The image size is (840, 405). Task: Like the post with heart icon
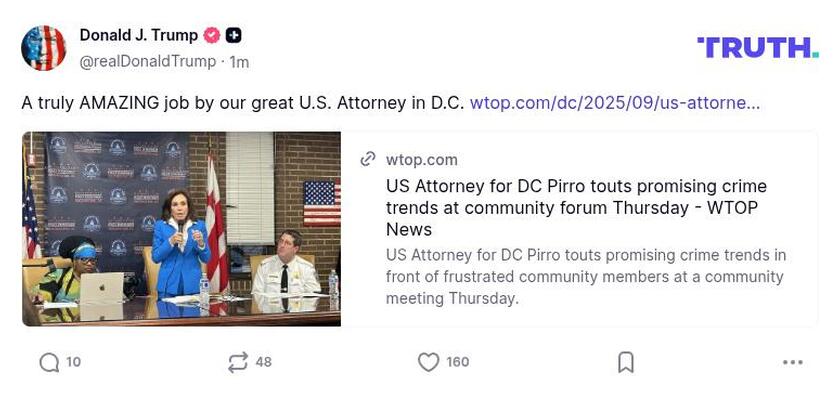[428, 362]
